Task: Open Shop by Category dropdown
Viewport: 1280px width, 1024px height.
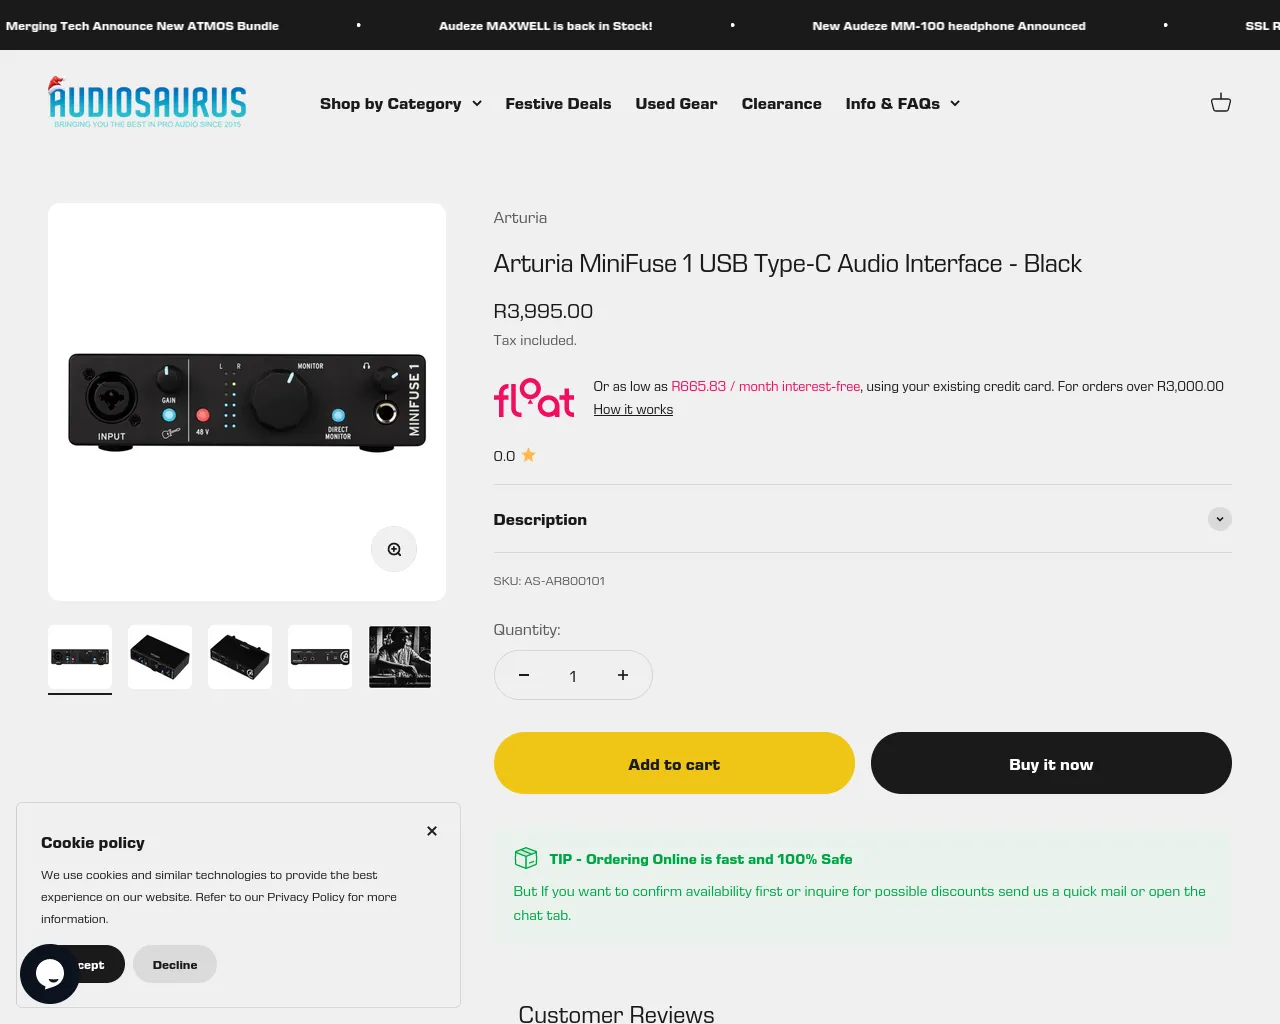Action: point(401,103)
